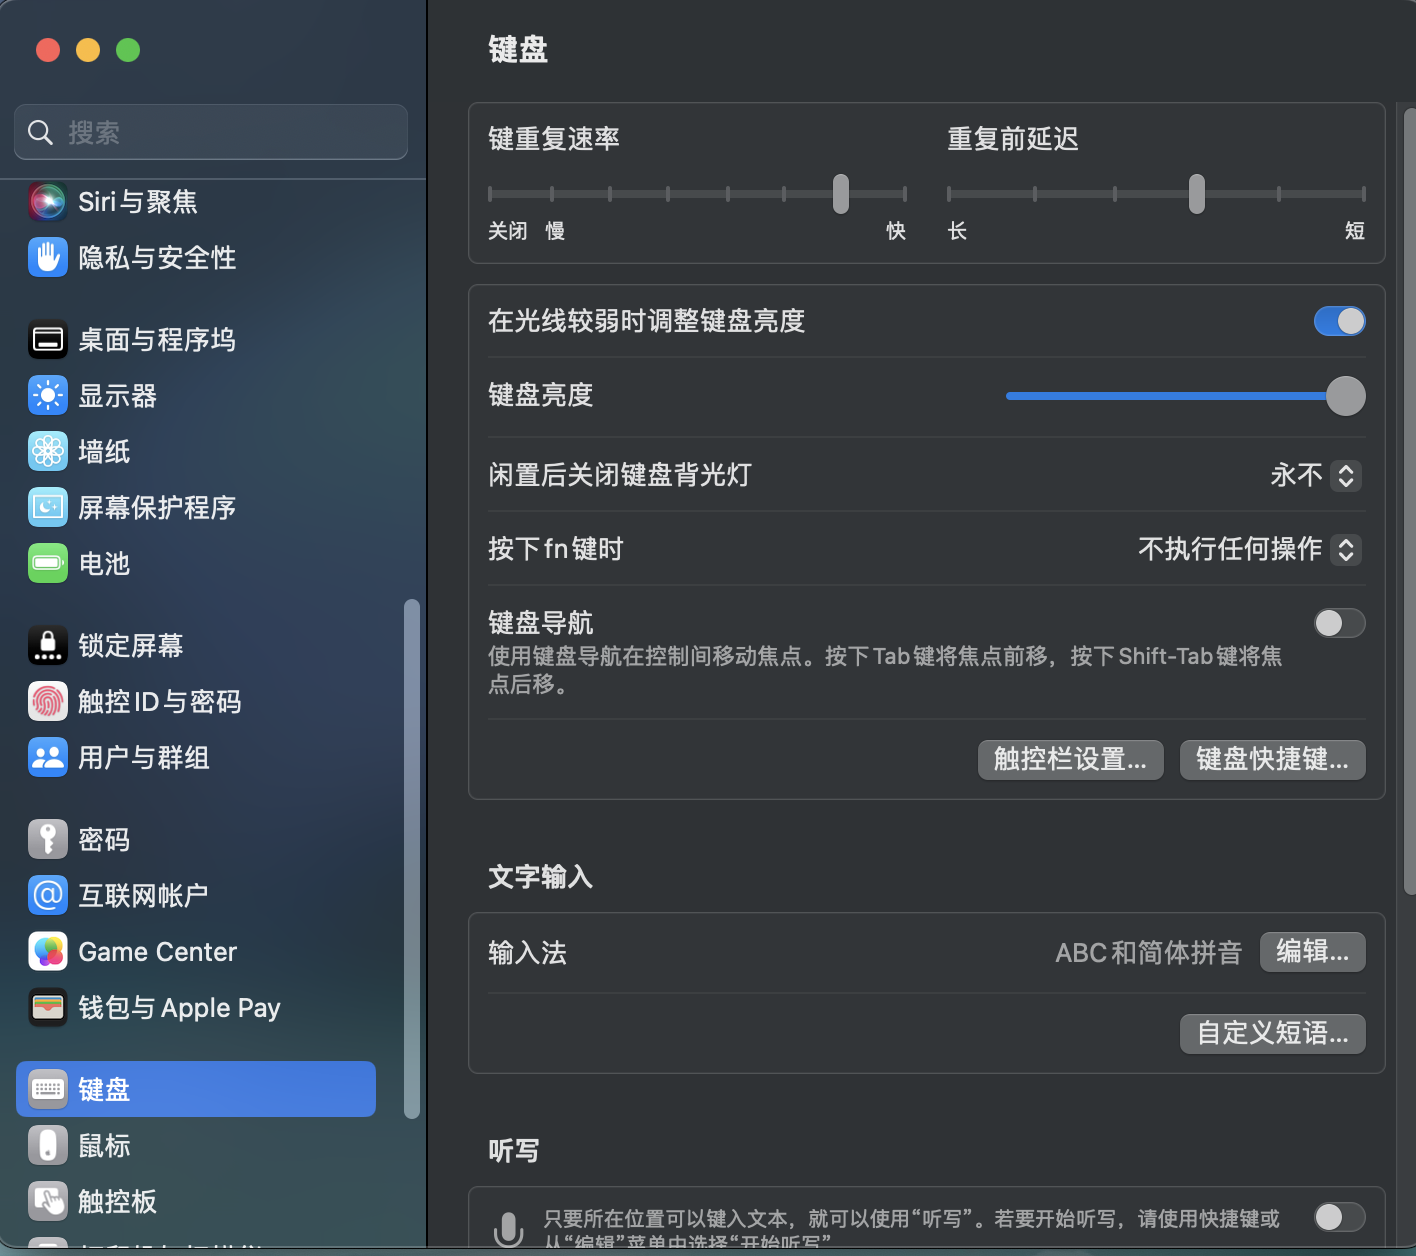This screenshot has width=1416, height=1256.
Task: Click the 键盘 pane title
Action: (518, 50)
